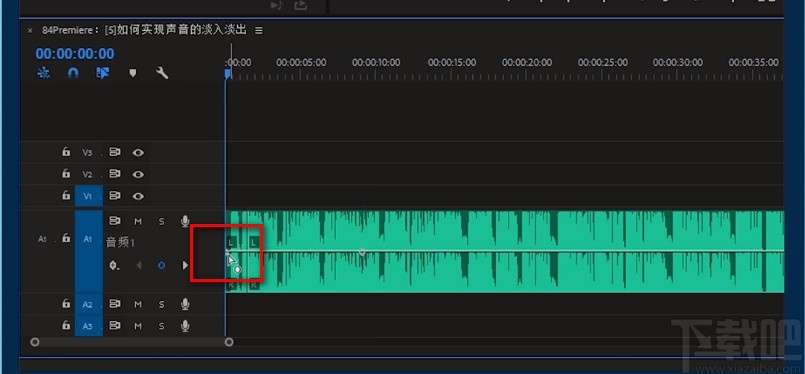Click right handle of zoom scrollbar
Image resolution: width=805 pixels, height=374 pixels.
[229, 342]
